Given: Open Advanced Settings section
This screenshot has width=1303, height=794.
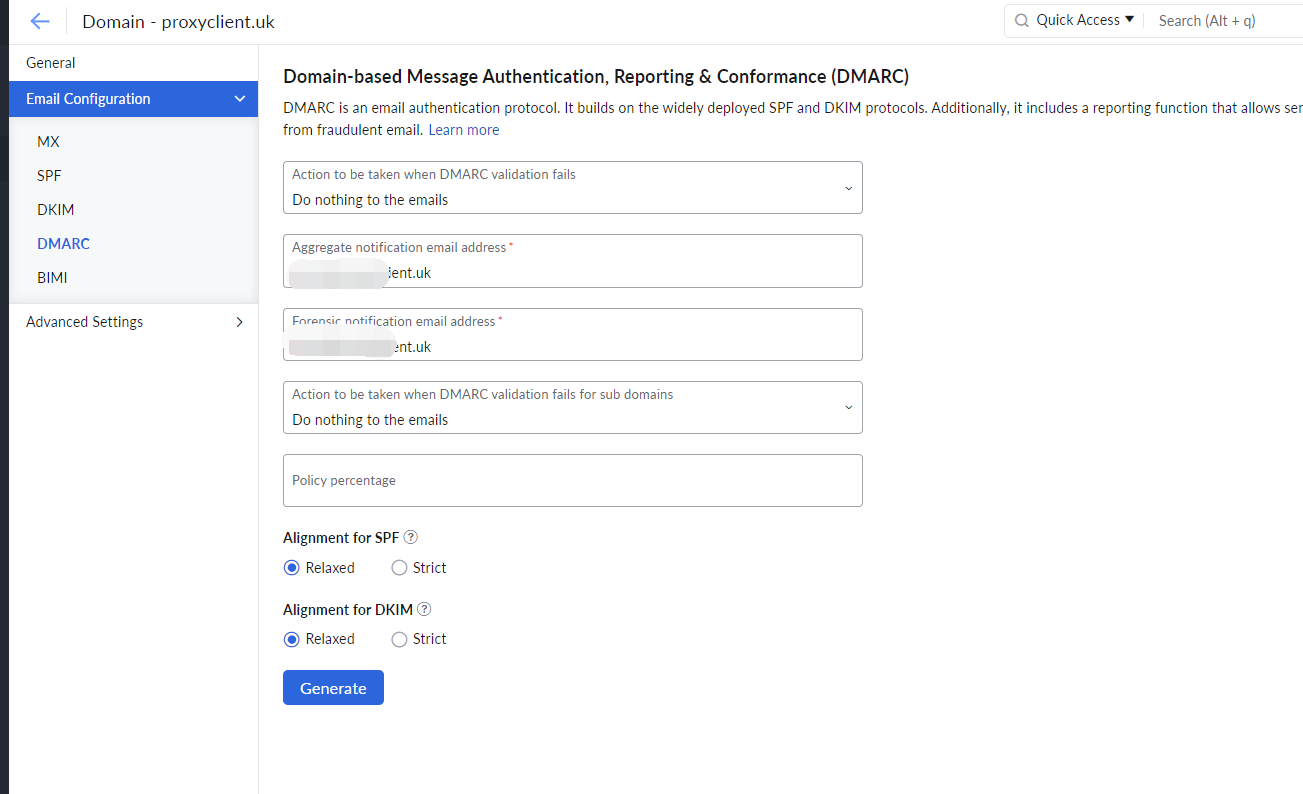Looking at the screenshot, I should click(133, 322).
